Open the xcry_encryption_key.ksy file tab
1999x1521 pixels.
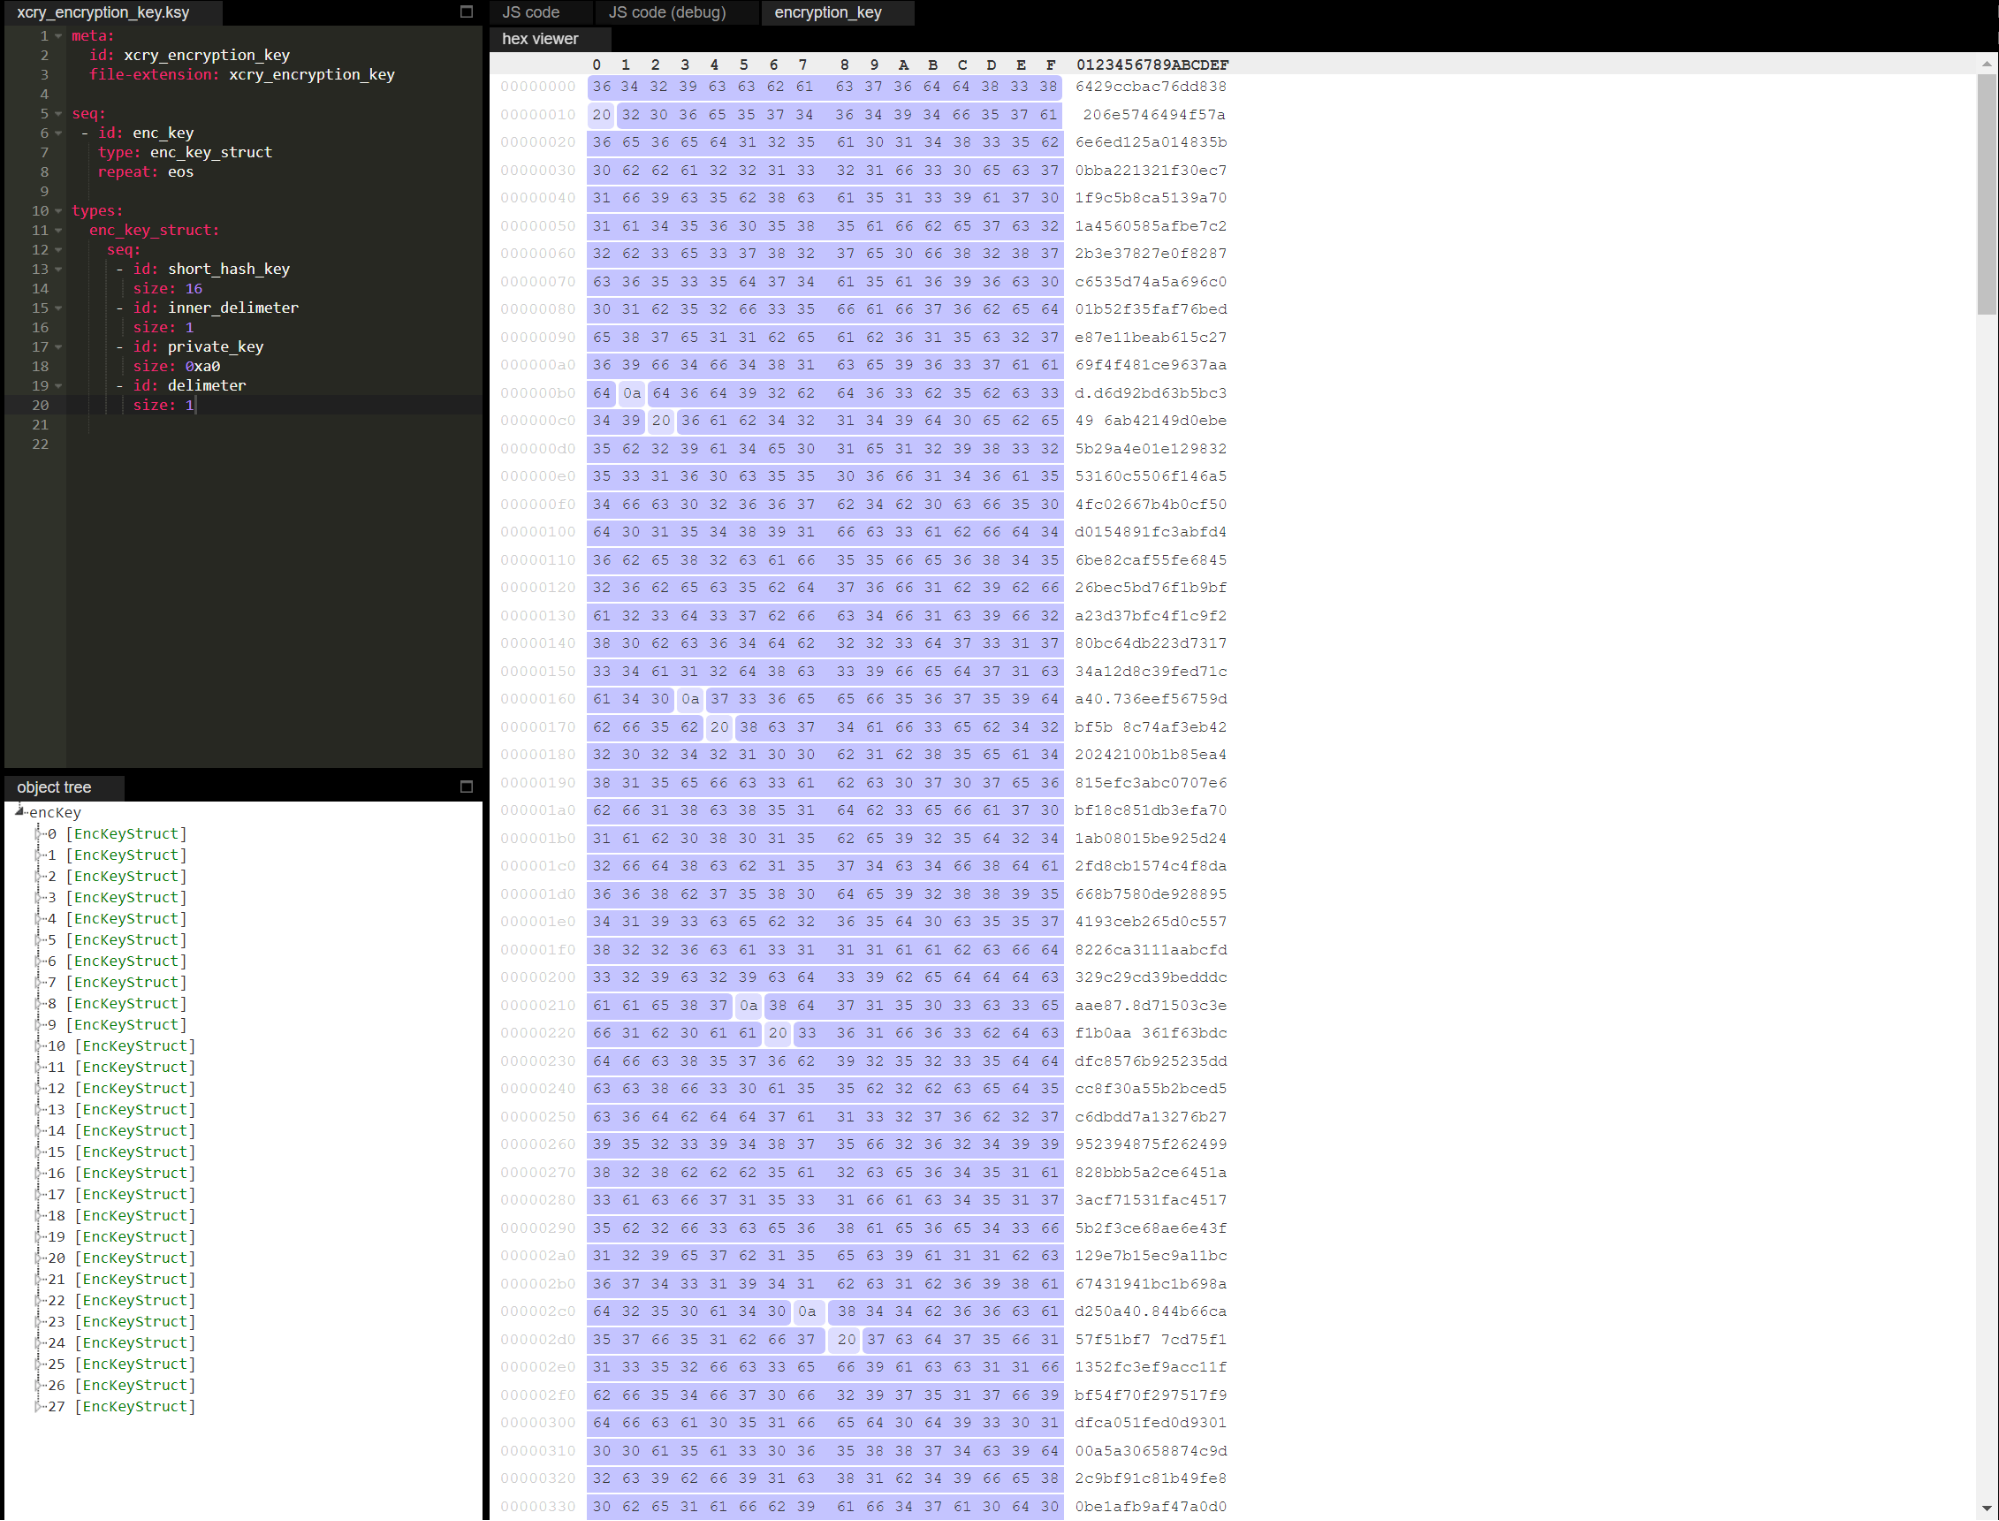click(x=103, y=12)
